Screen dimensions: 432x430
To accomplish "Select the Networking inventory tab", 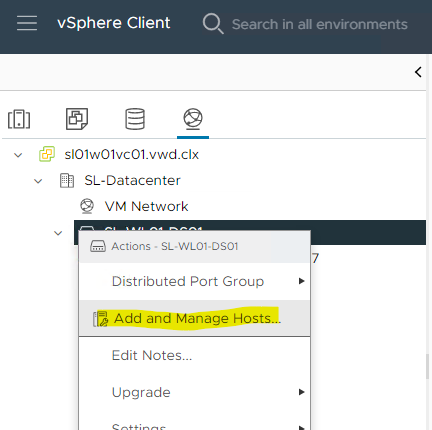I will 193,119.
